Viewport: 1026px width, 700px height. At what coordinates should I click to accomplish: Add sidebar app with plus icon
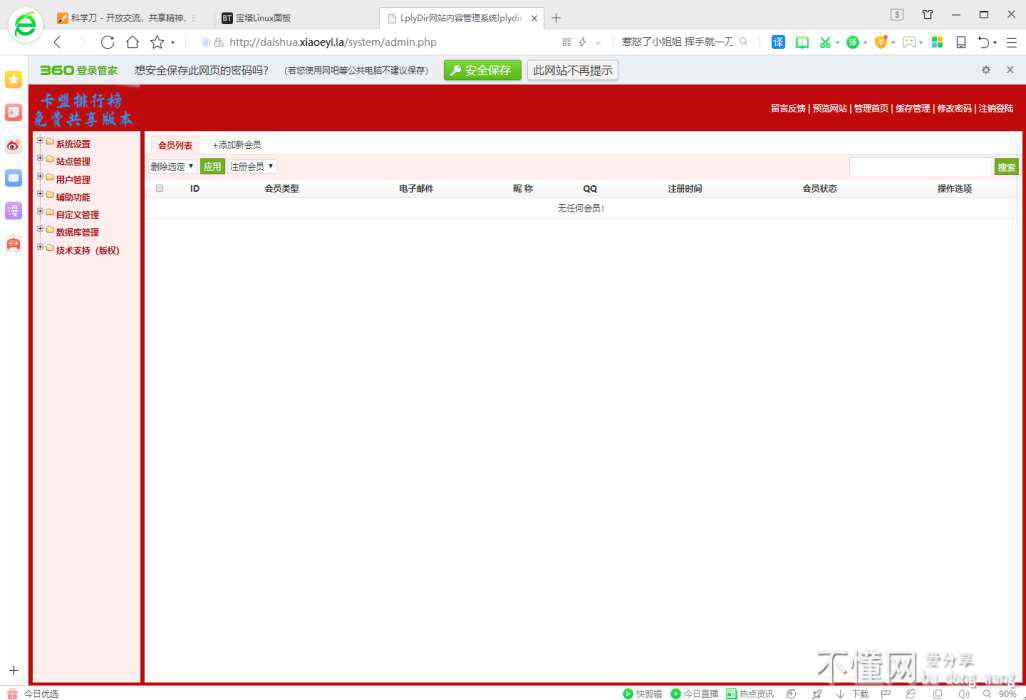point(14,671)
